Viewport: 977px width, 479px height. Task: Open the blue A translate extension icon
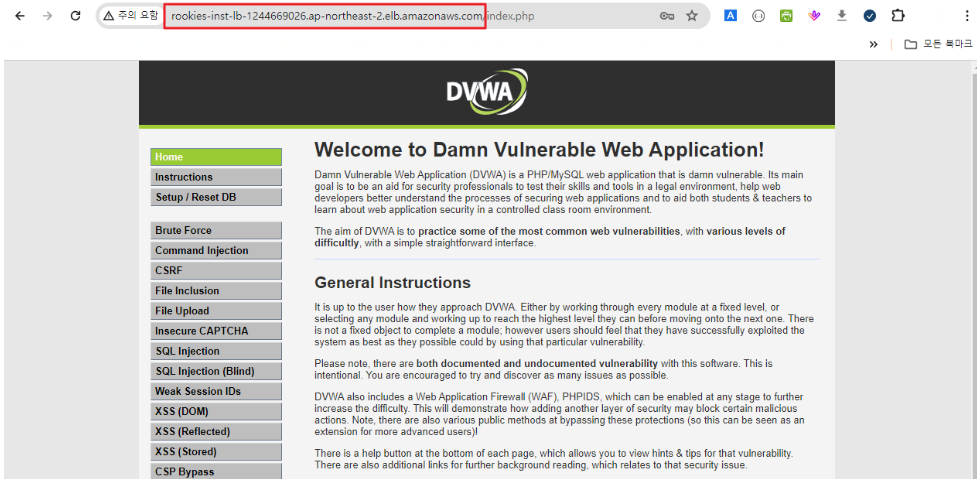tap(730, 16)
